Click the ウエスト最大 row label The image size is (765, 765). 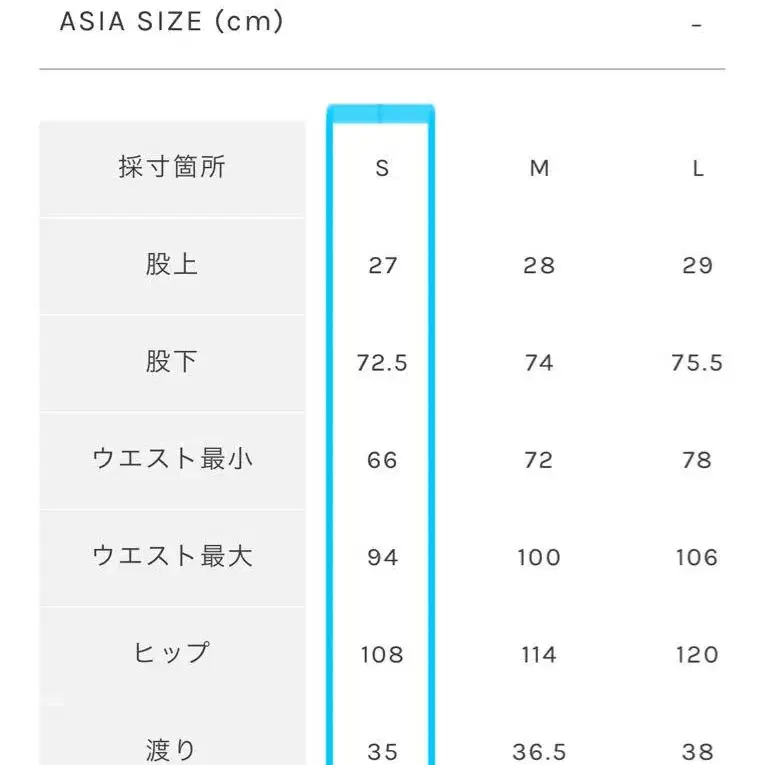tap(172, 557)
